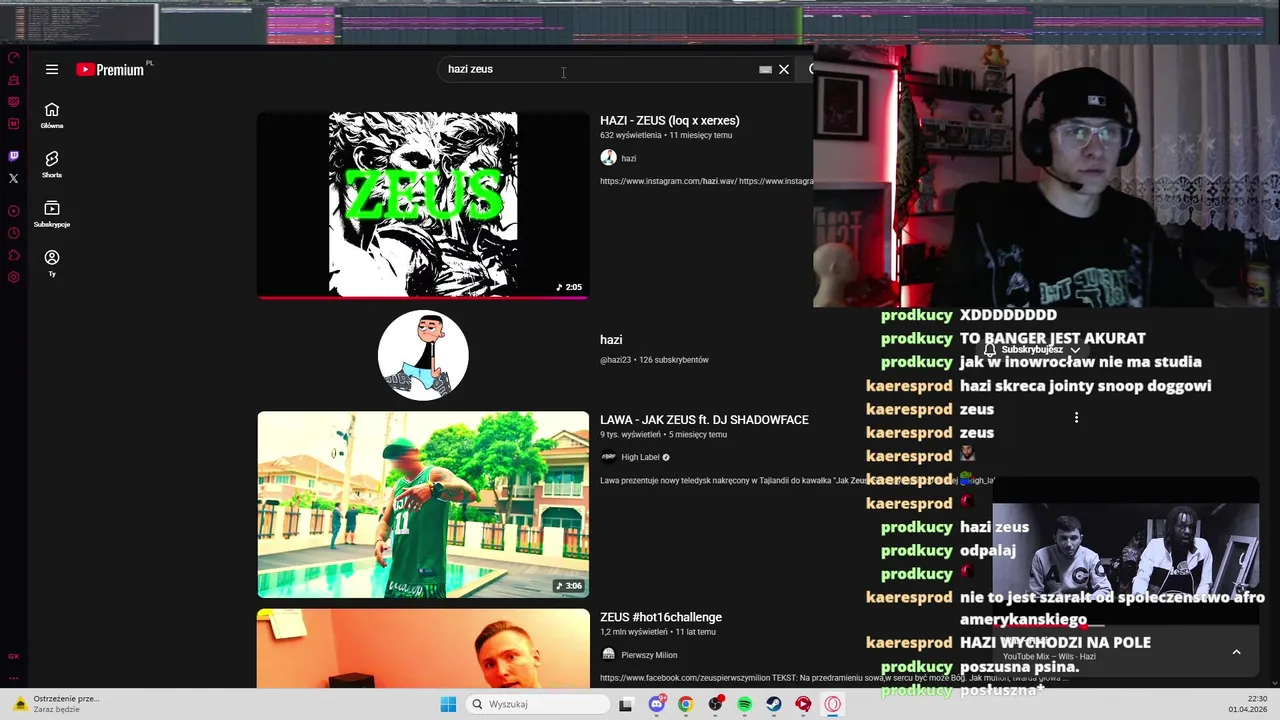Open X (Twitter) in the Opera GX sidebar
1280x720 pixels.
pos(13,178)
